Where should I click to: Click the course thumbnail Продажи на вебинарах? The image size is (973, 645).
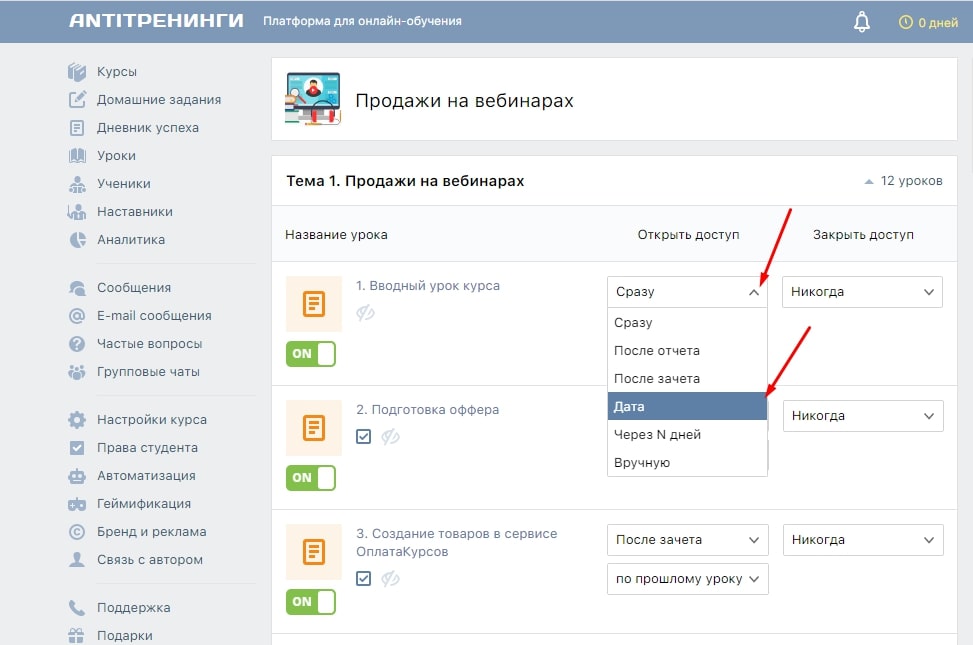point(313,99)
